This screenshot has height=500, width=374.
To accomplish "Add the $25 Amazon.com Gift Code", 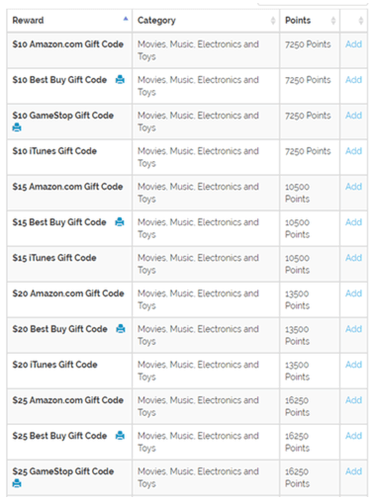I will coord(354,400).
